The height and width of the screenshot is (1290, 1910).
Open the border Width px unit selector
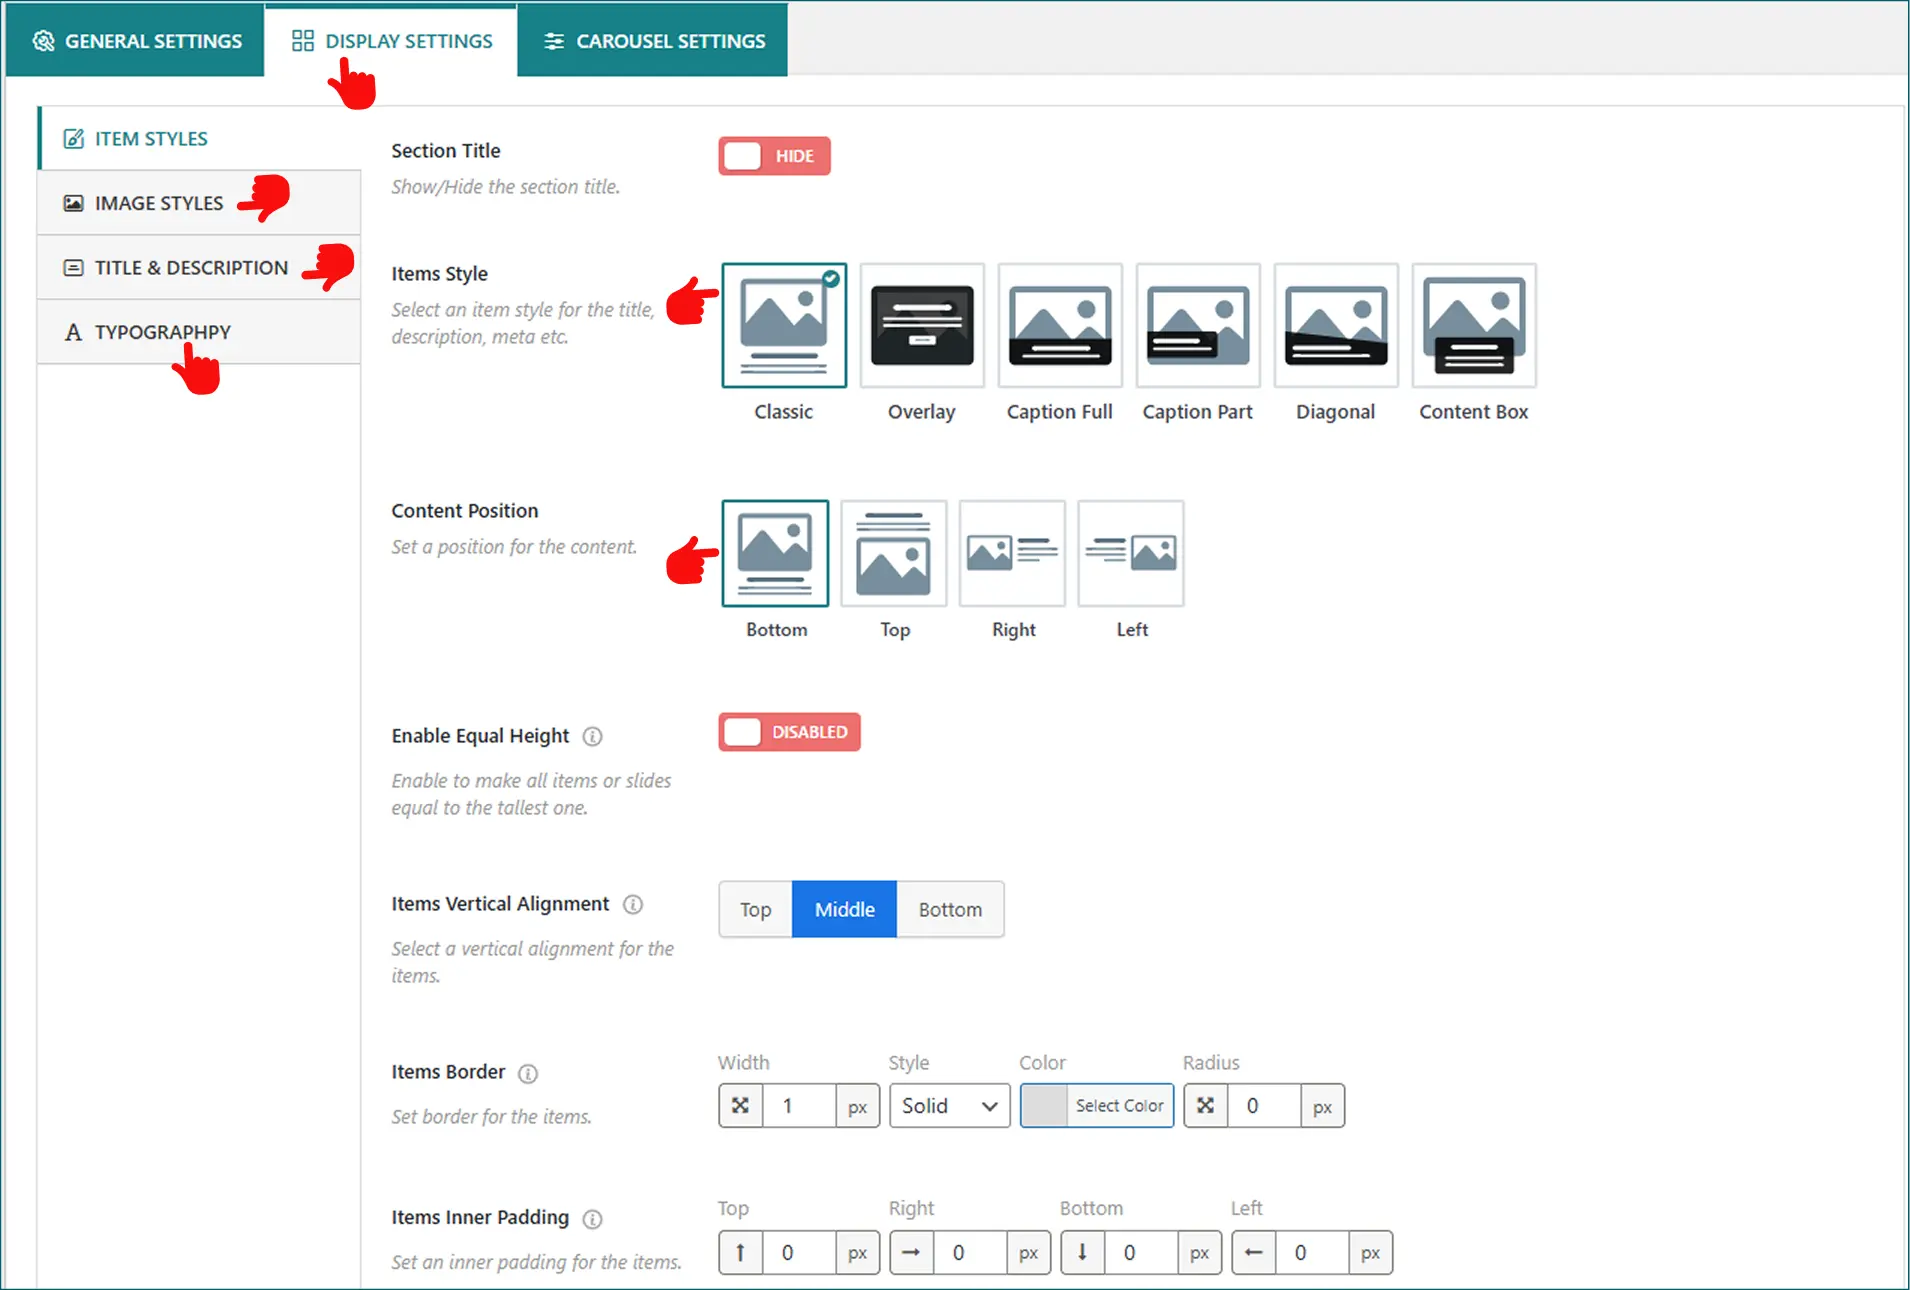point(857,1107)
